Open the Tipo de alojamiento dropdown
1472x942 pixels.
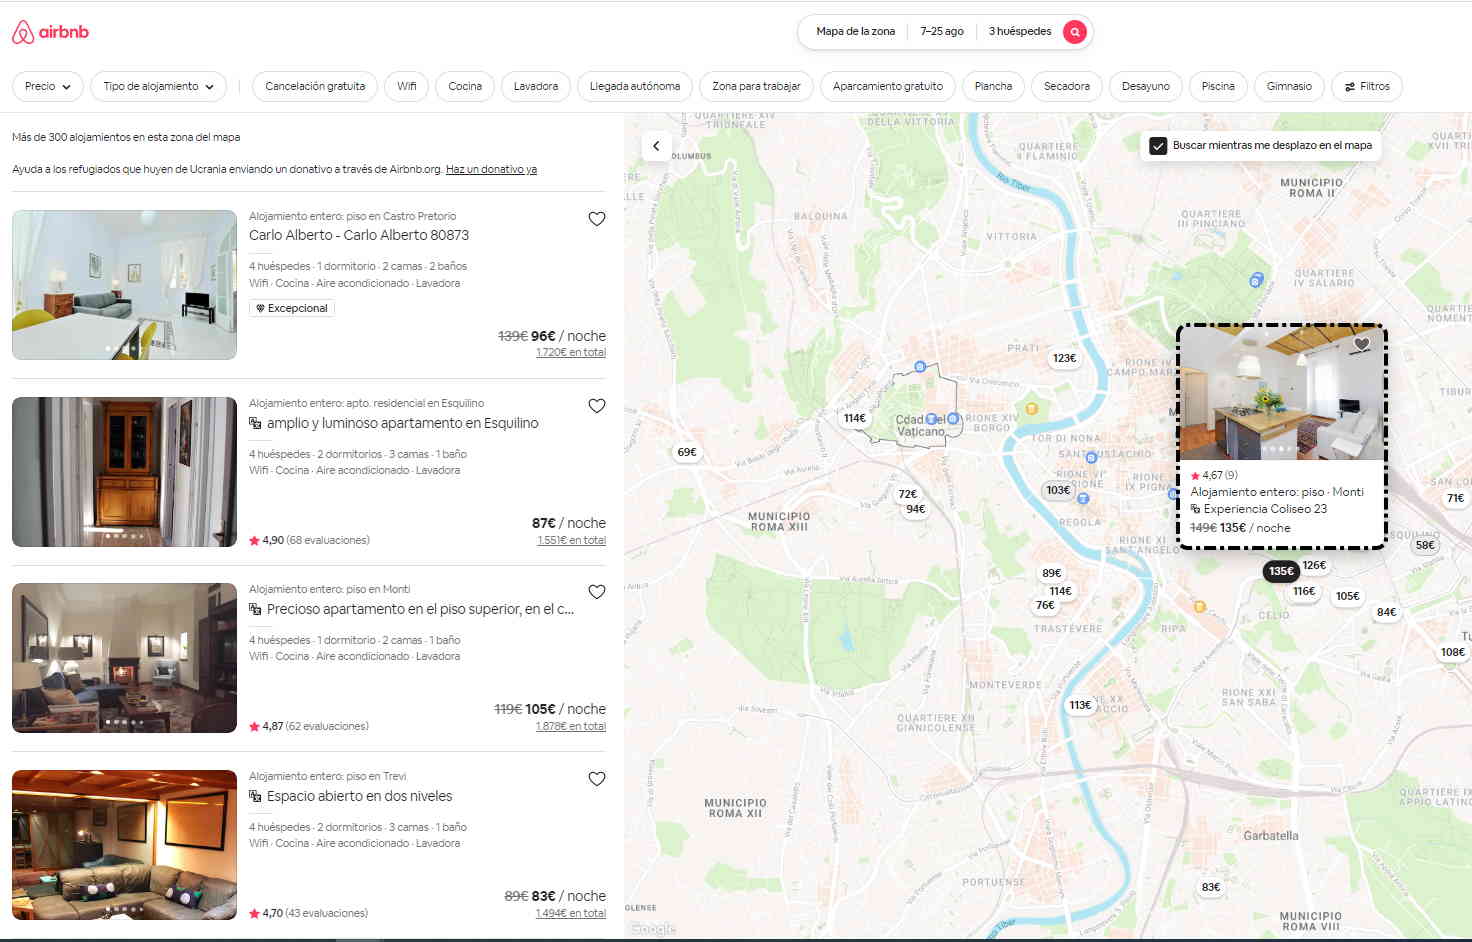(x=158, y=86)
